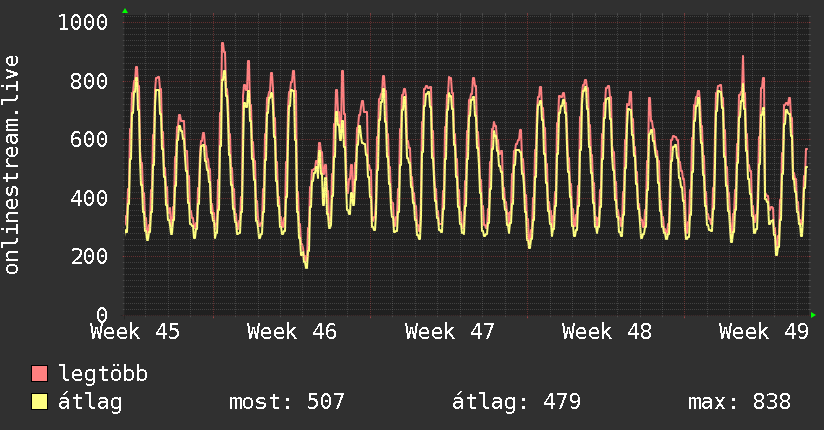Click the yellow átlag legend swatch
The height and width of the screenshot is (430, 824).
[39, 402]
